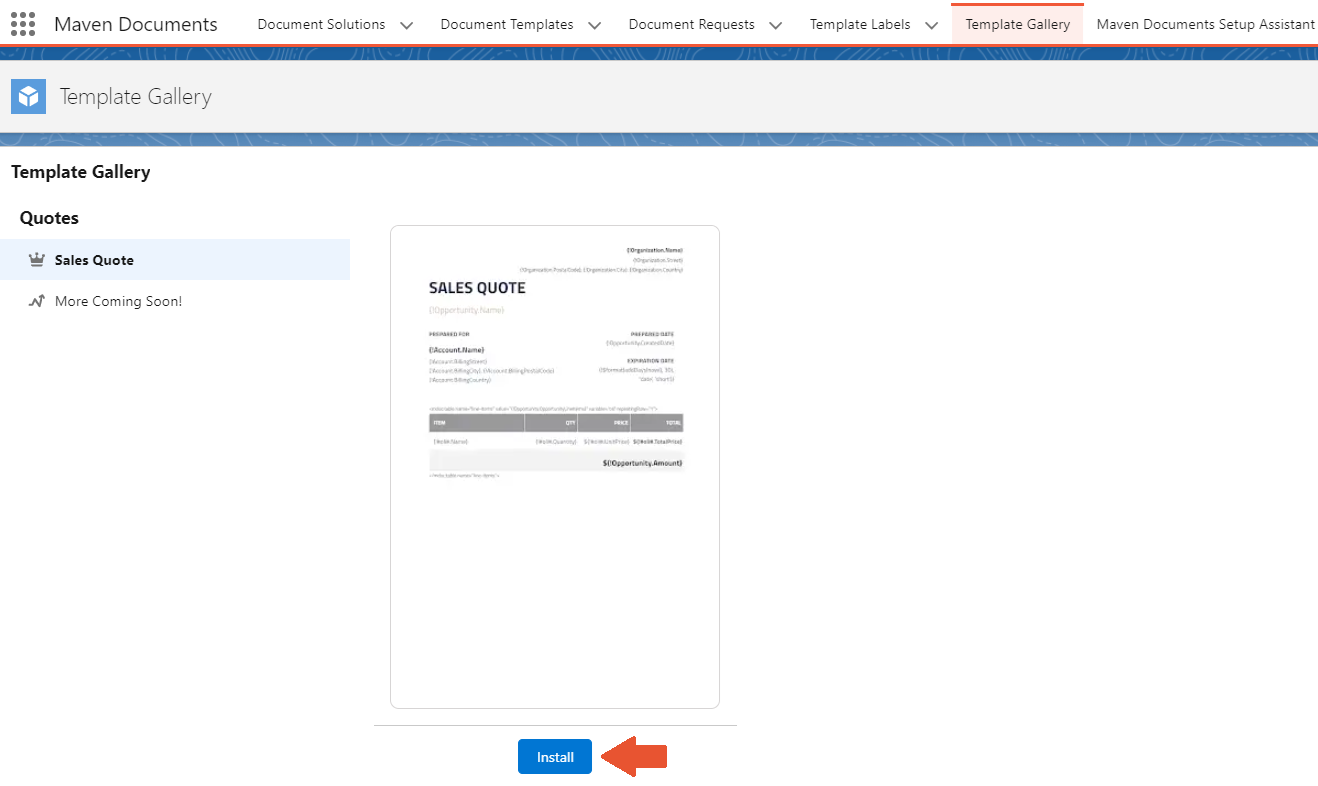This screenshot has width=1318, height=786.
Task: Expand the Document Solutions dropdown chevron
Action: pyautogui.click(x=406, y=25)
